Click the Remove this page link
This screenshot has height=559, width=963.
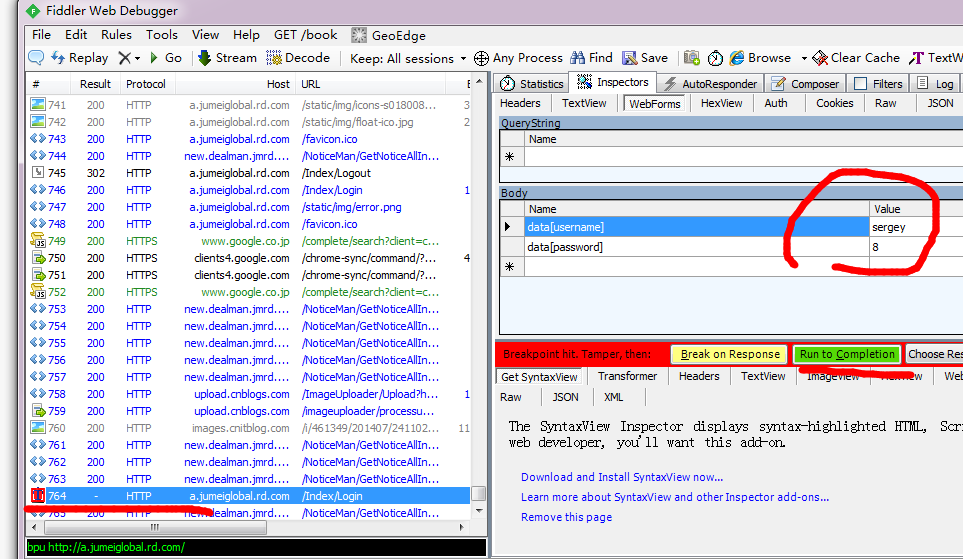tap(566, 517)
